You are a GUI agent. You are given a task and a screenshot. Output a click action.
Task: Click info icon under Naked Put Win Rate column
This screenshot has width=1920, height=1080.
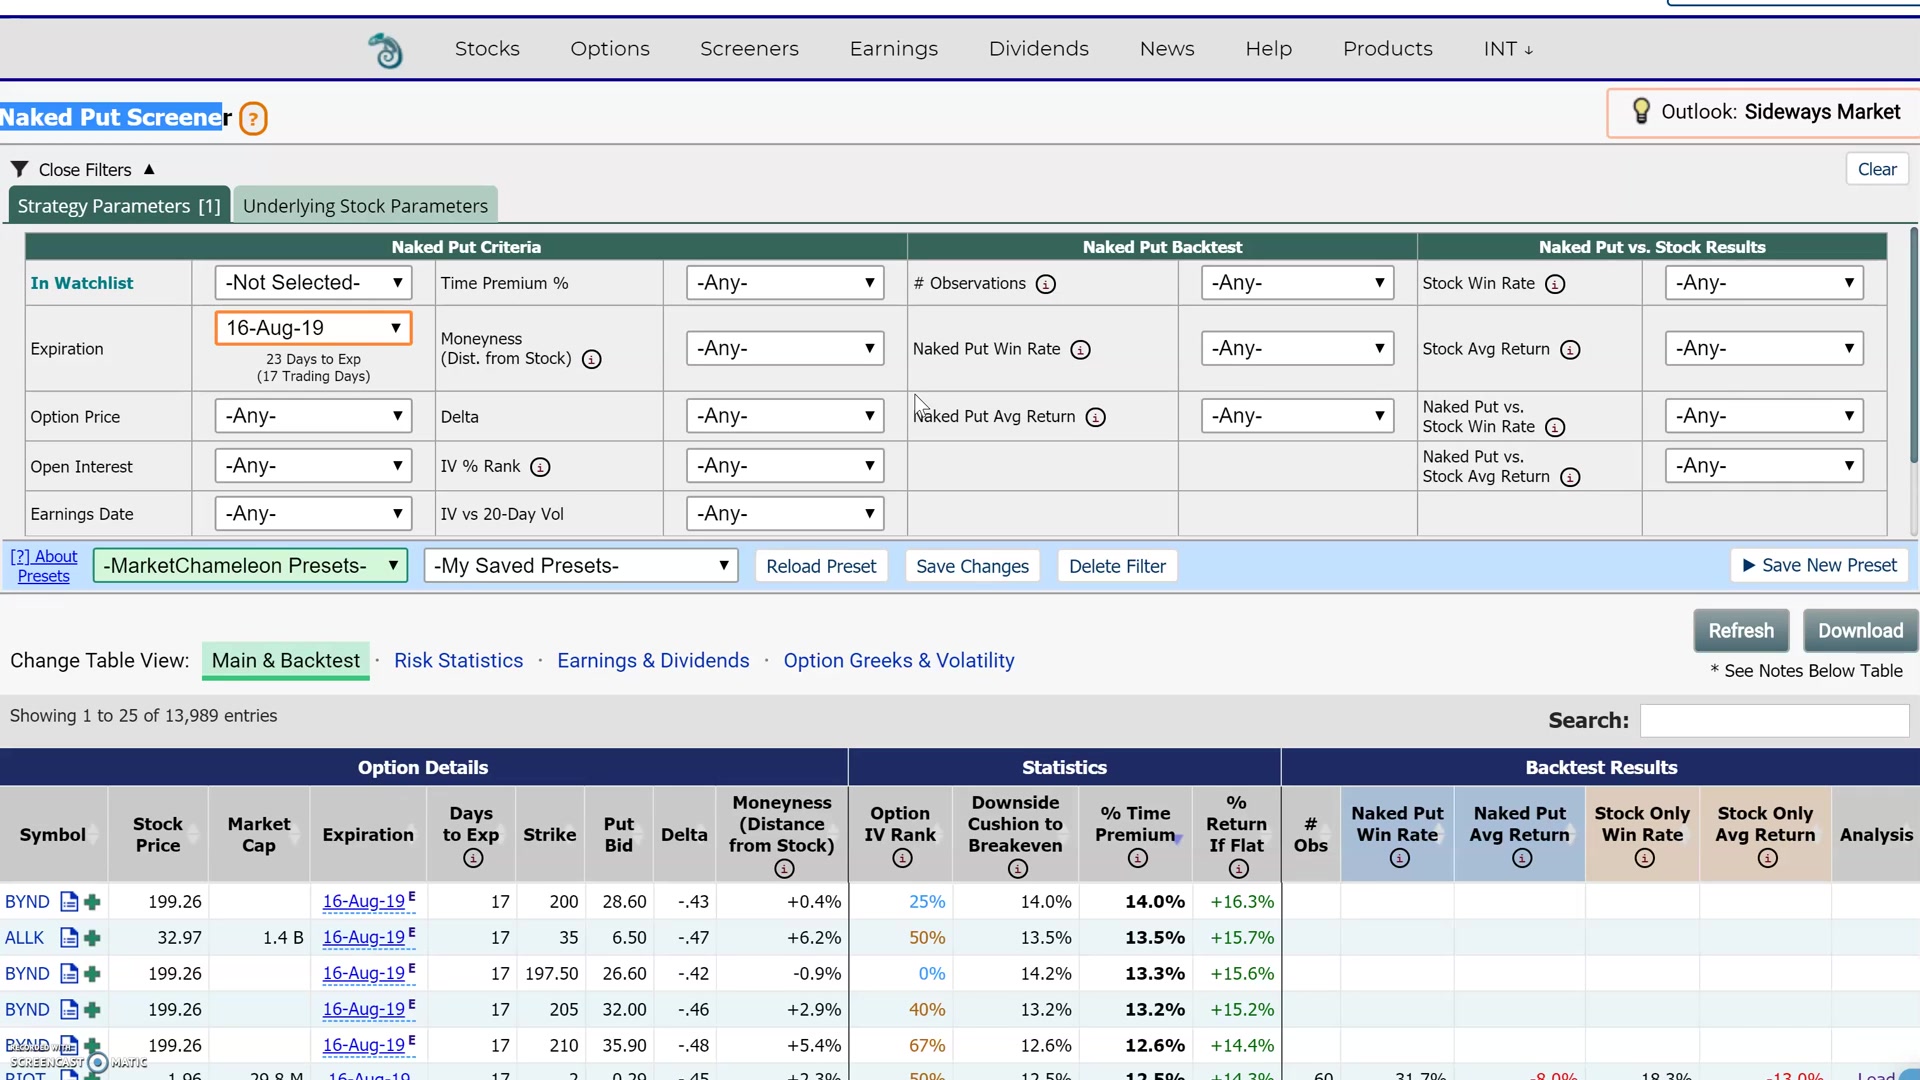[x=1399, y=858]
